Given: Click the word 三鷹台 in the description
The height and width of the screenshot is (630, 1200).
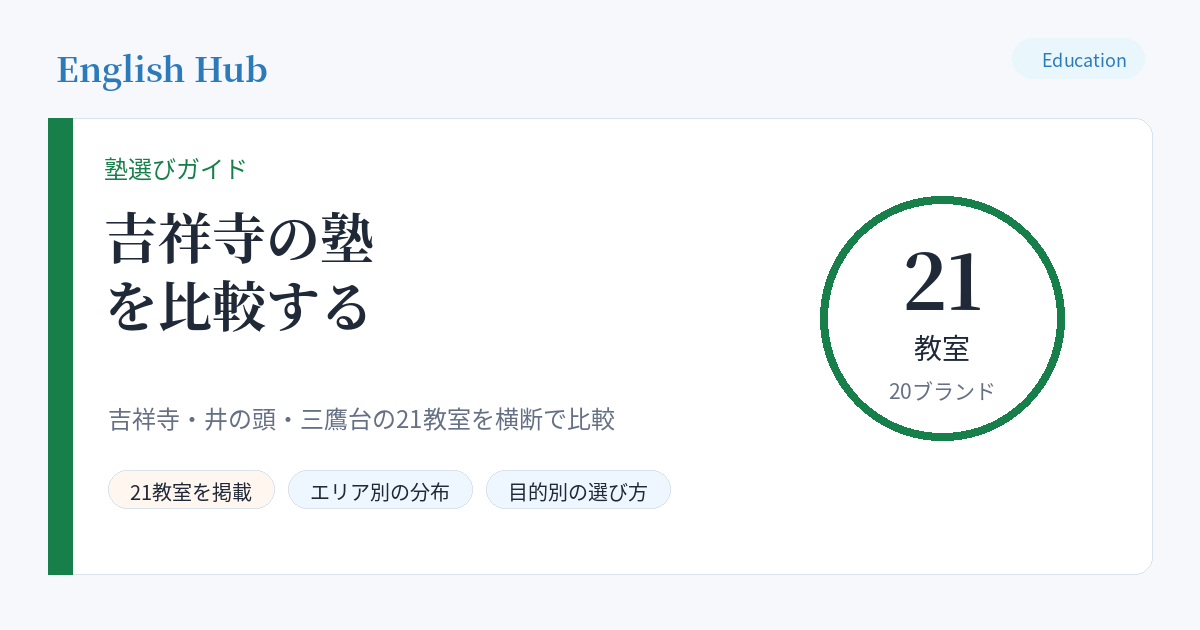Looking at the screenshot, I should click(337, 419).
